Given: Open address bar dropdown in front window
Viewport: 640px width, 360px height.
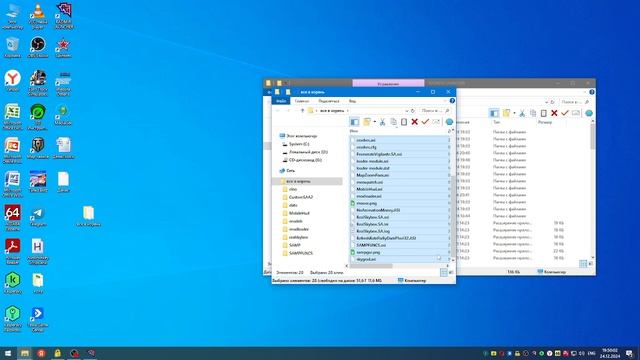Looking at the screenshot, I should coord(407,111).
